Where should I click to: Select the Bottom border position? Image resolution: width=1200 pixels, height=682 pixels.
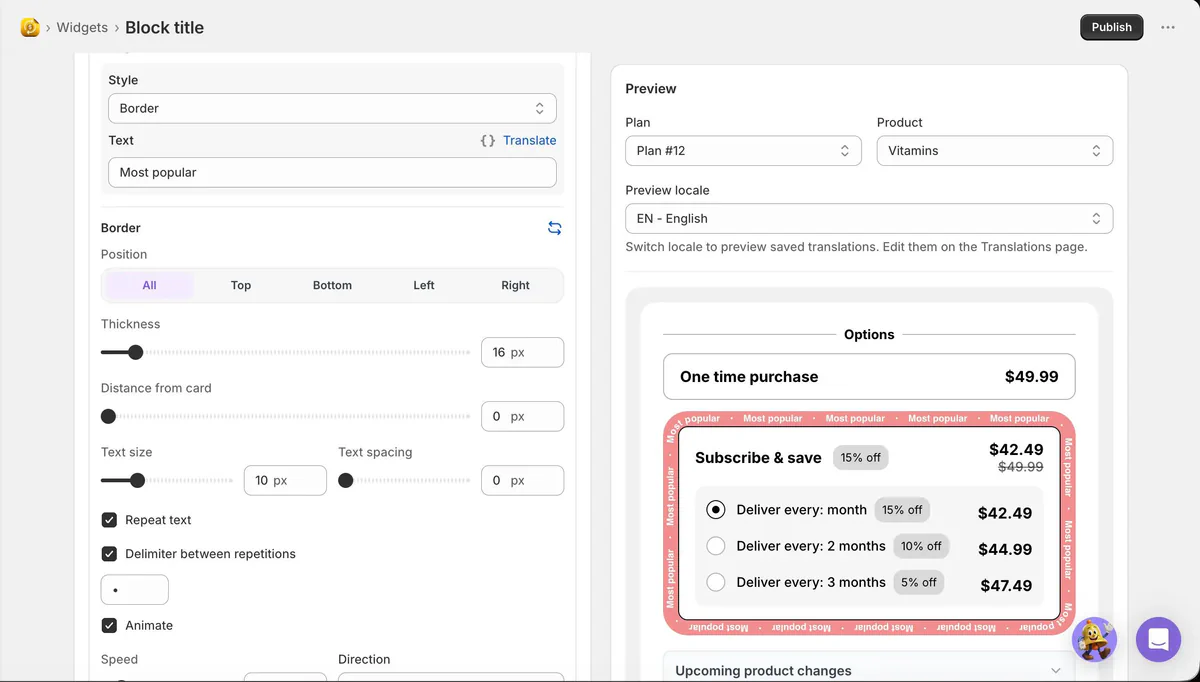[332, 285]
